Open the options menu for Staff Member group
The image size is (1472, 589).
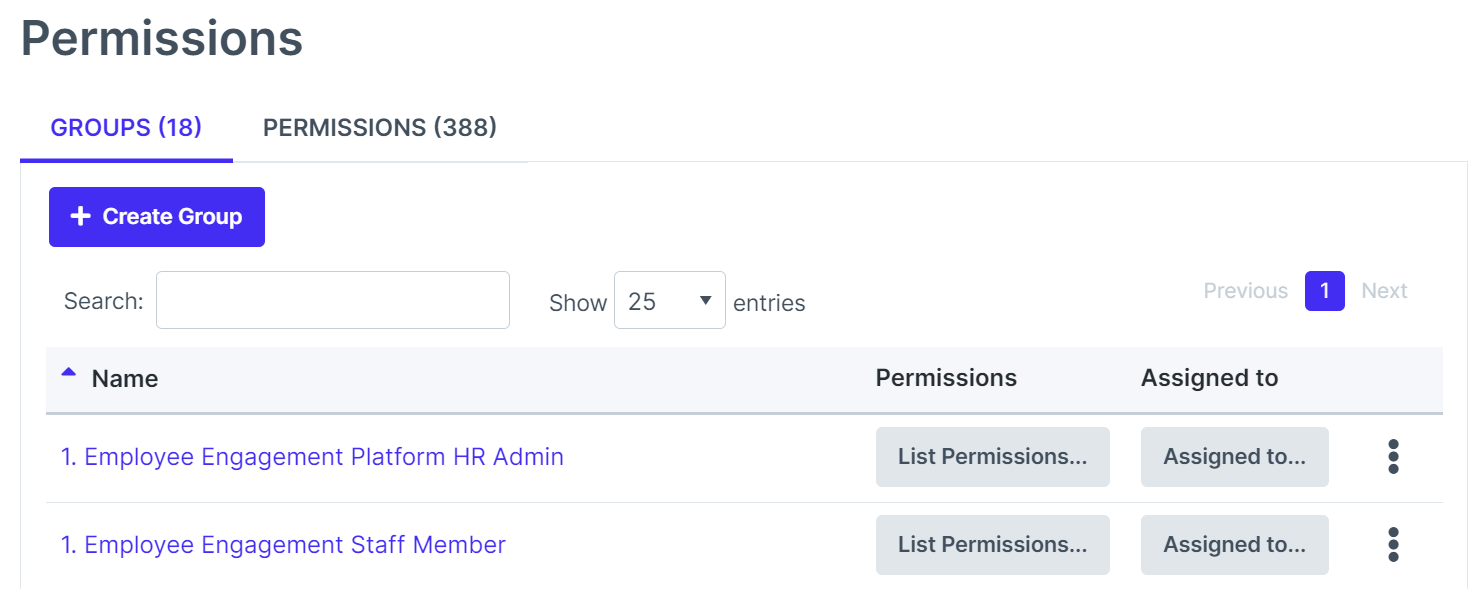coord(1393,545)
